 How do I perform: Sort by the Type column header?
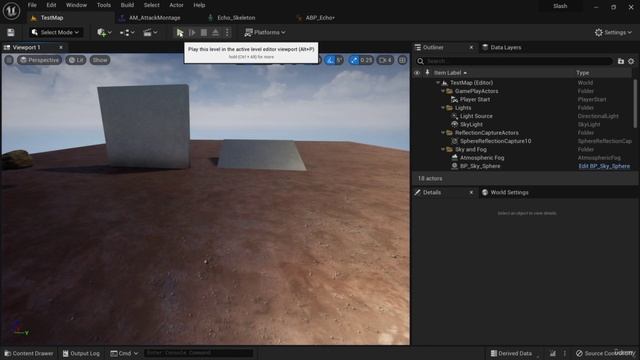[x=583, y=73]
